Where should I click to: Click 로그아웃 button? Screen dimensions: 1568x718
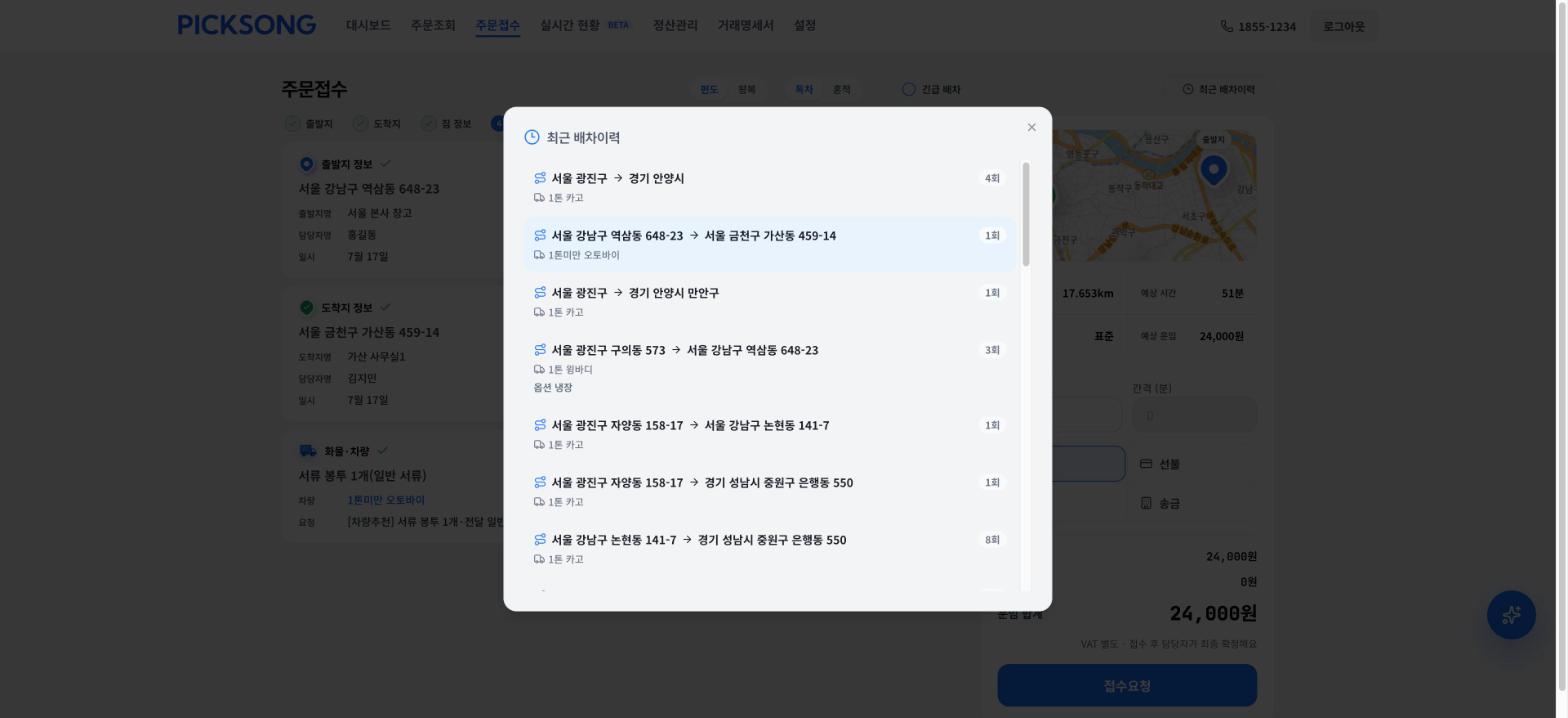click(1343, 26)
